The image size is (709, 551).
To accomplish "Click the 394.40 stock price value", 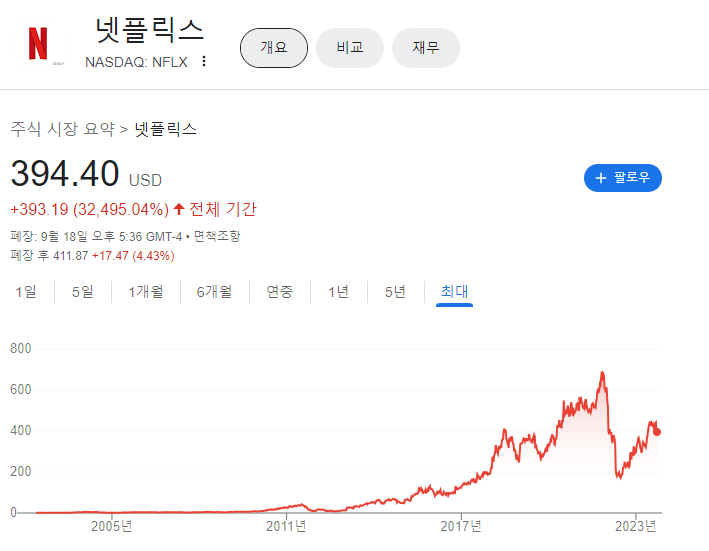I will [65, 174].
